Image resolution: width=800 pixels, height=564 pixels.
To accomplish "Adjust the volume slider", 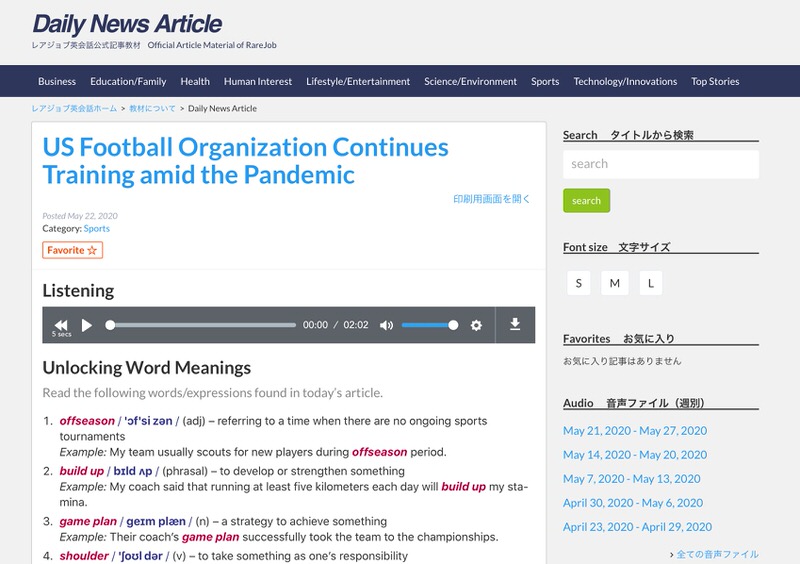I will [x=429, y=325].
